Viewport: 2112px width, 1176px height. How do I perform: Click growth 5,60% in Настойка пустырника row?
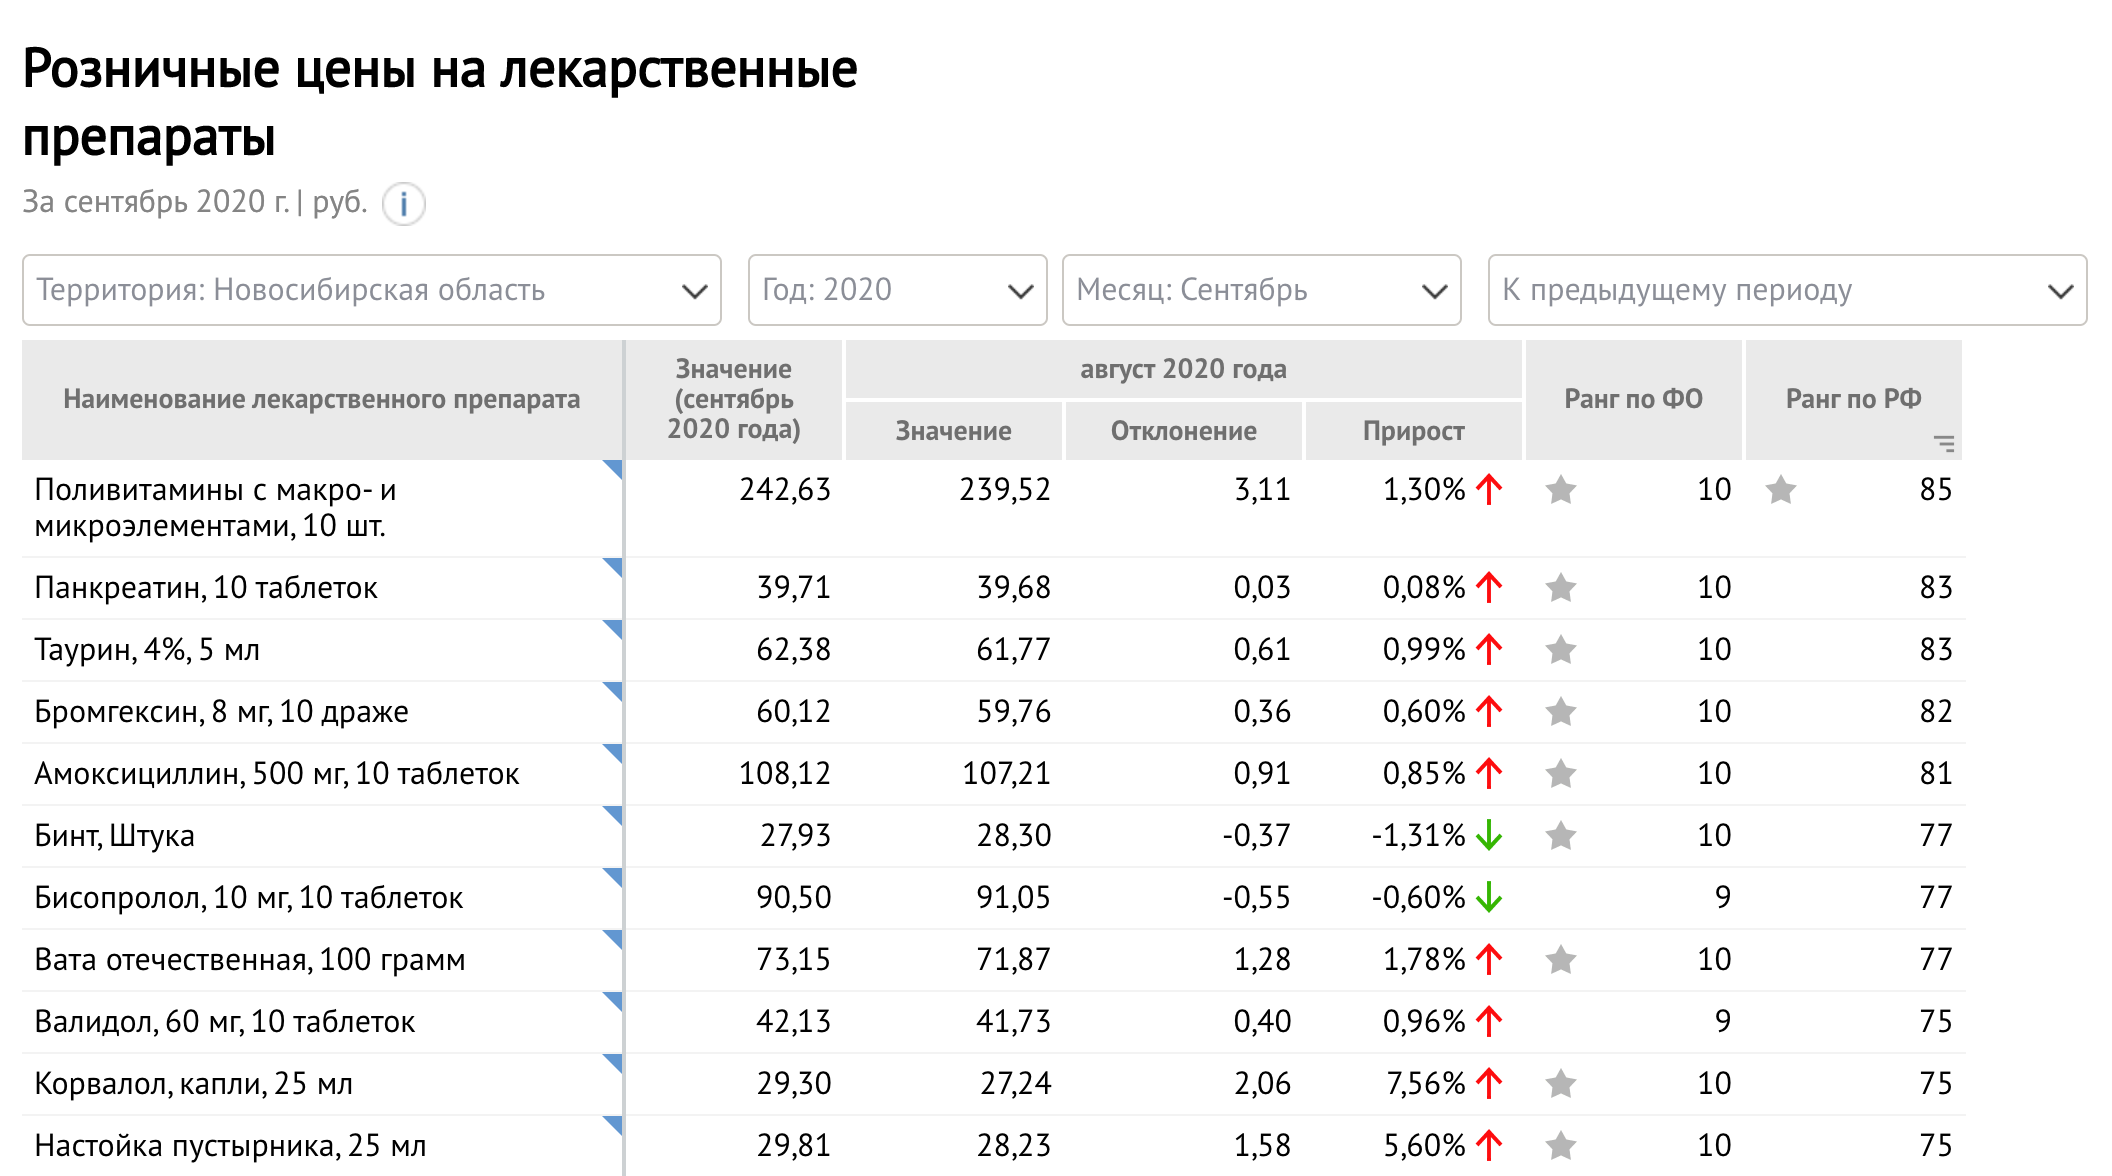pyautogui.click(x=1424, y=1146)
